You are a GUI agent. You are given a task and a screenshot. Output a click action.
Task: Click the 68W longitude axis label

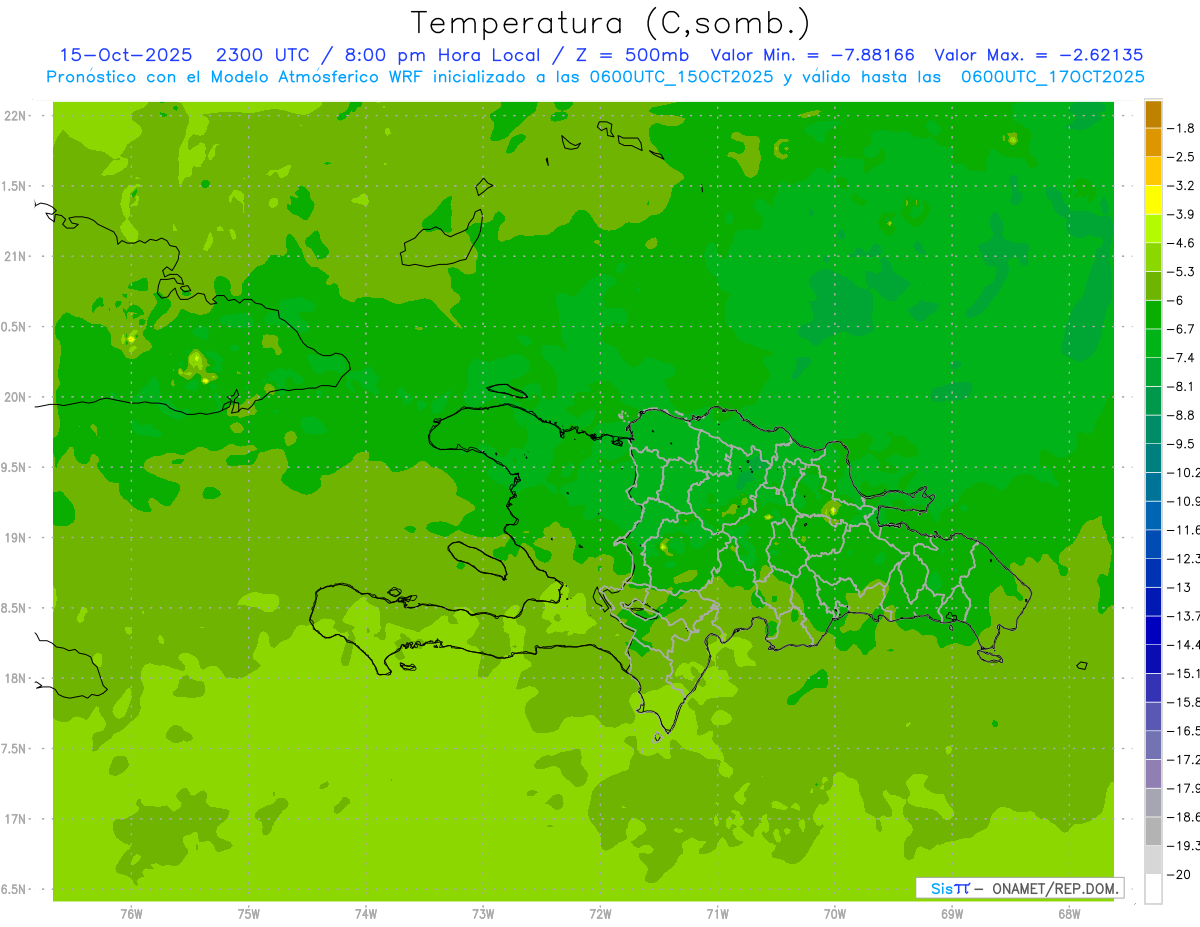point(1069,913)
